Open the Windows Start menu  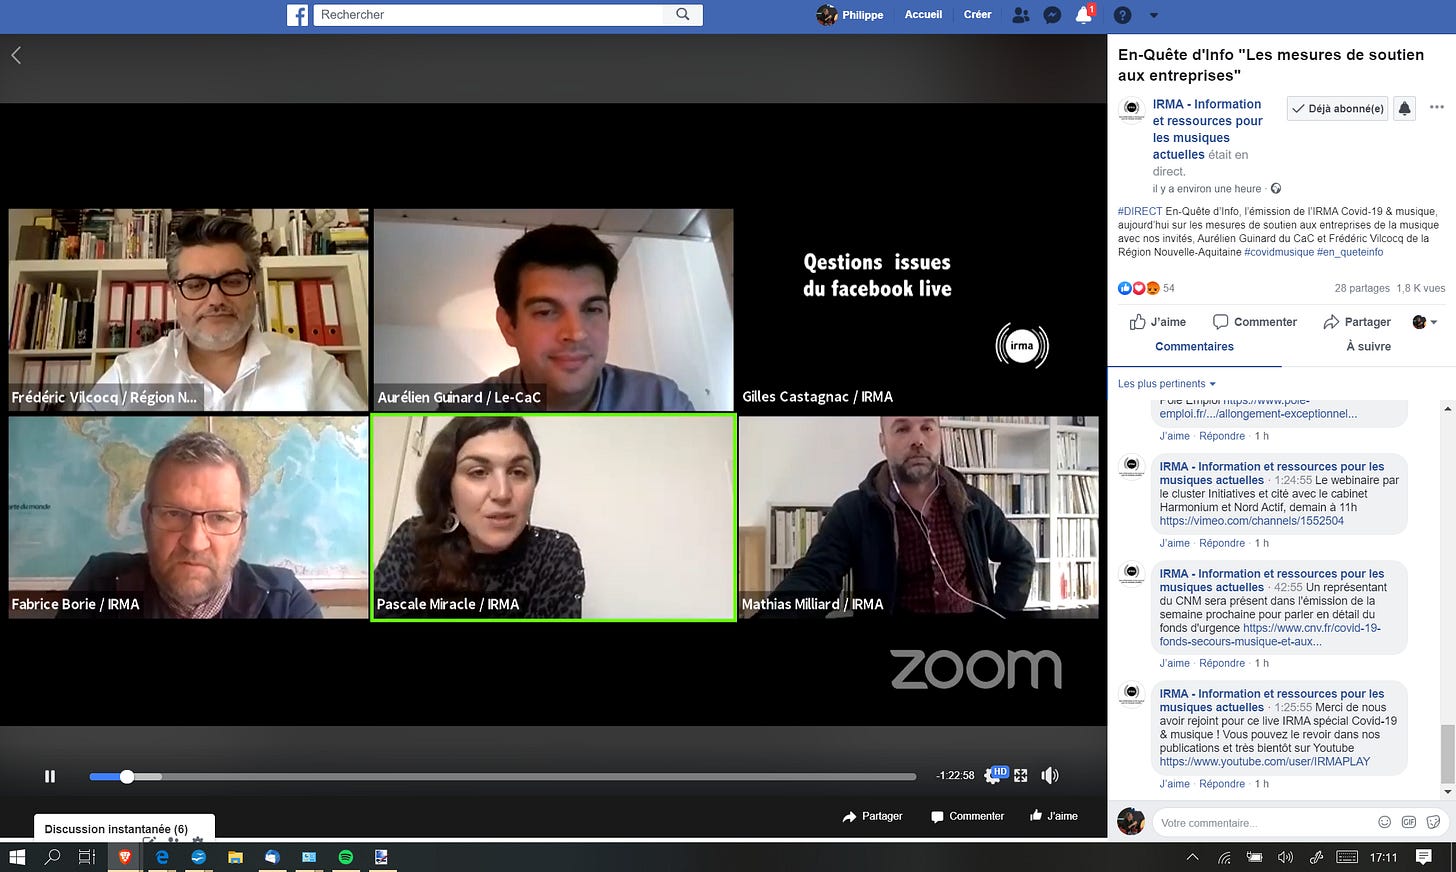pyautogui.click(x=16, y=857)
